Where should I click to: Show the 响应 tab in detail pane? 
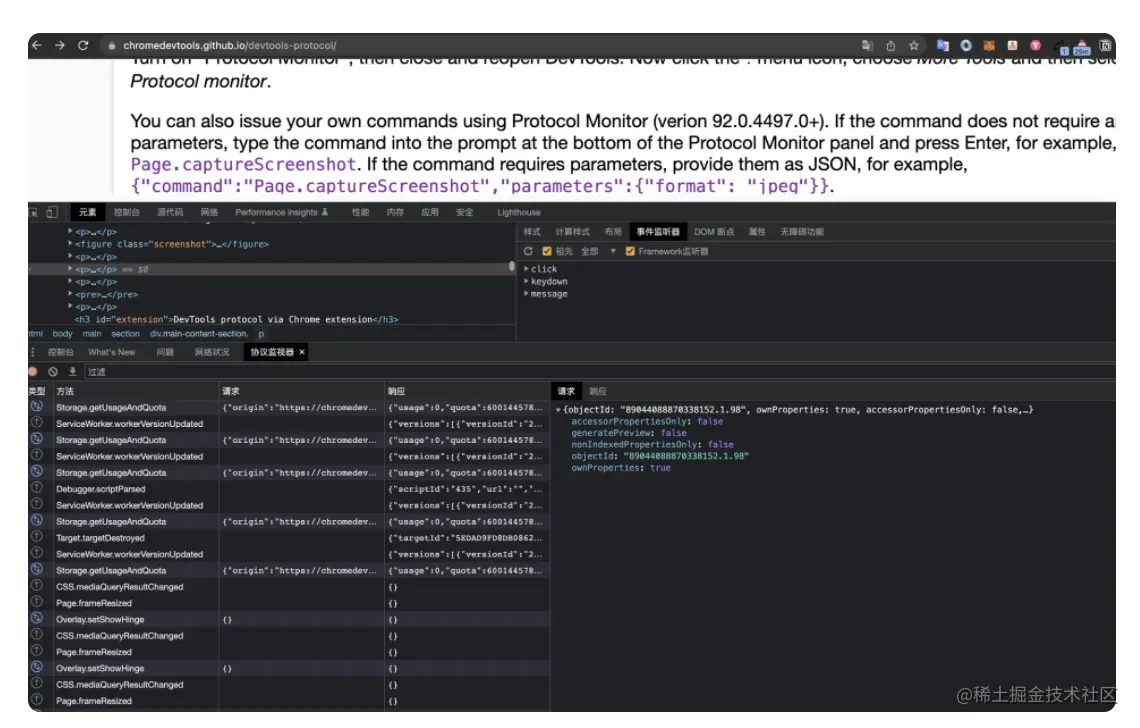tap(598, 391)
